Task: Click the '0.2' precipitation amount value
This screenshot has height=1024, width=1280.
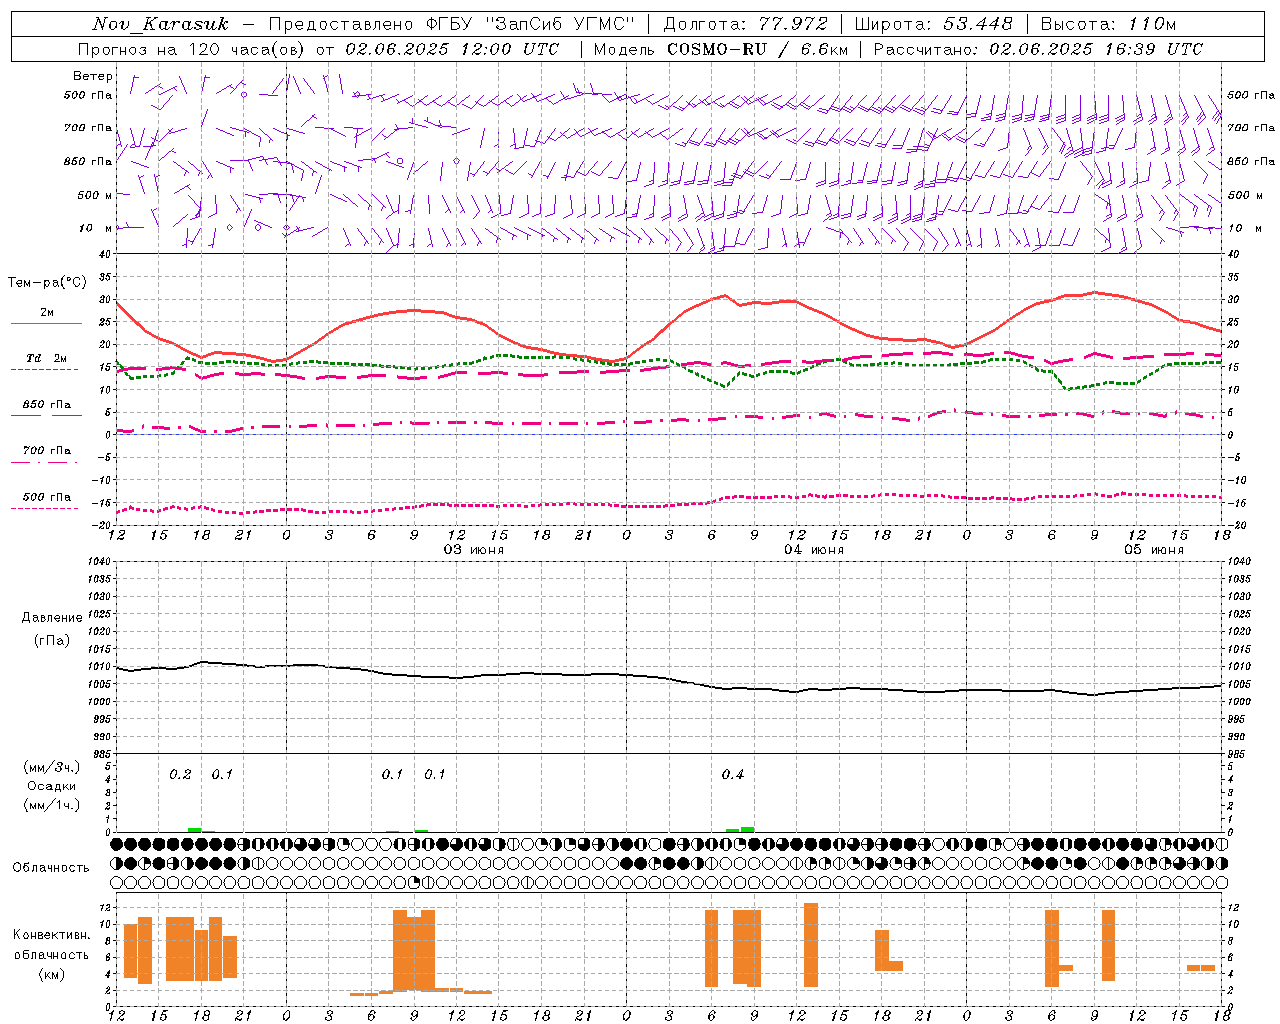Action: point(180,775)
